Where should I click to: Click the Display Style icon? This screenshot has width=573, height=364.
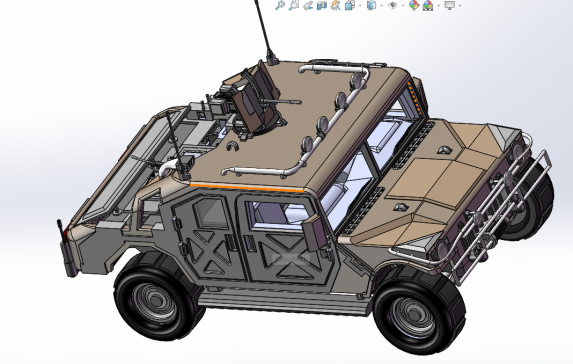click(371, 5)
